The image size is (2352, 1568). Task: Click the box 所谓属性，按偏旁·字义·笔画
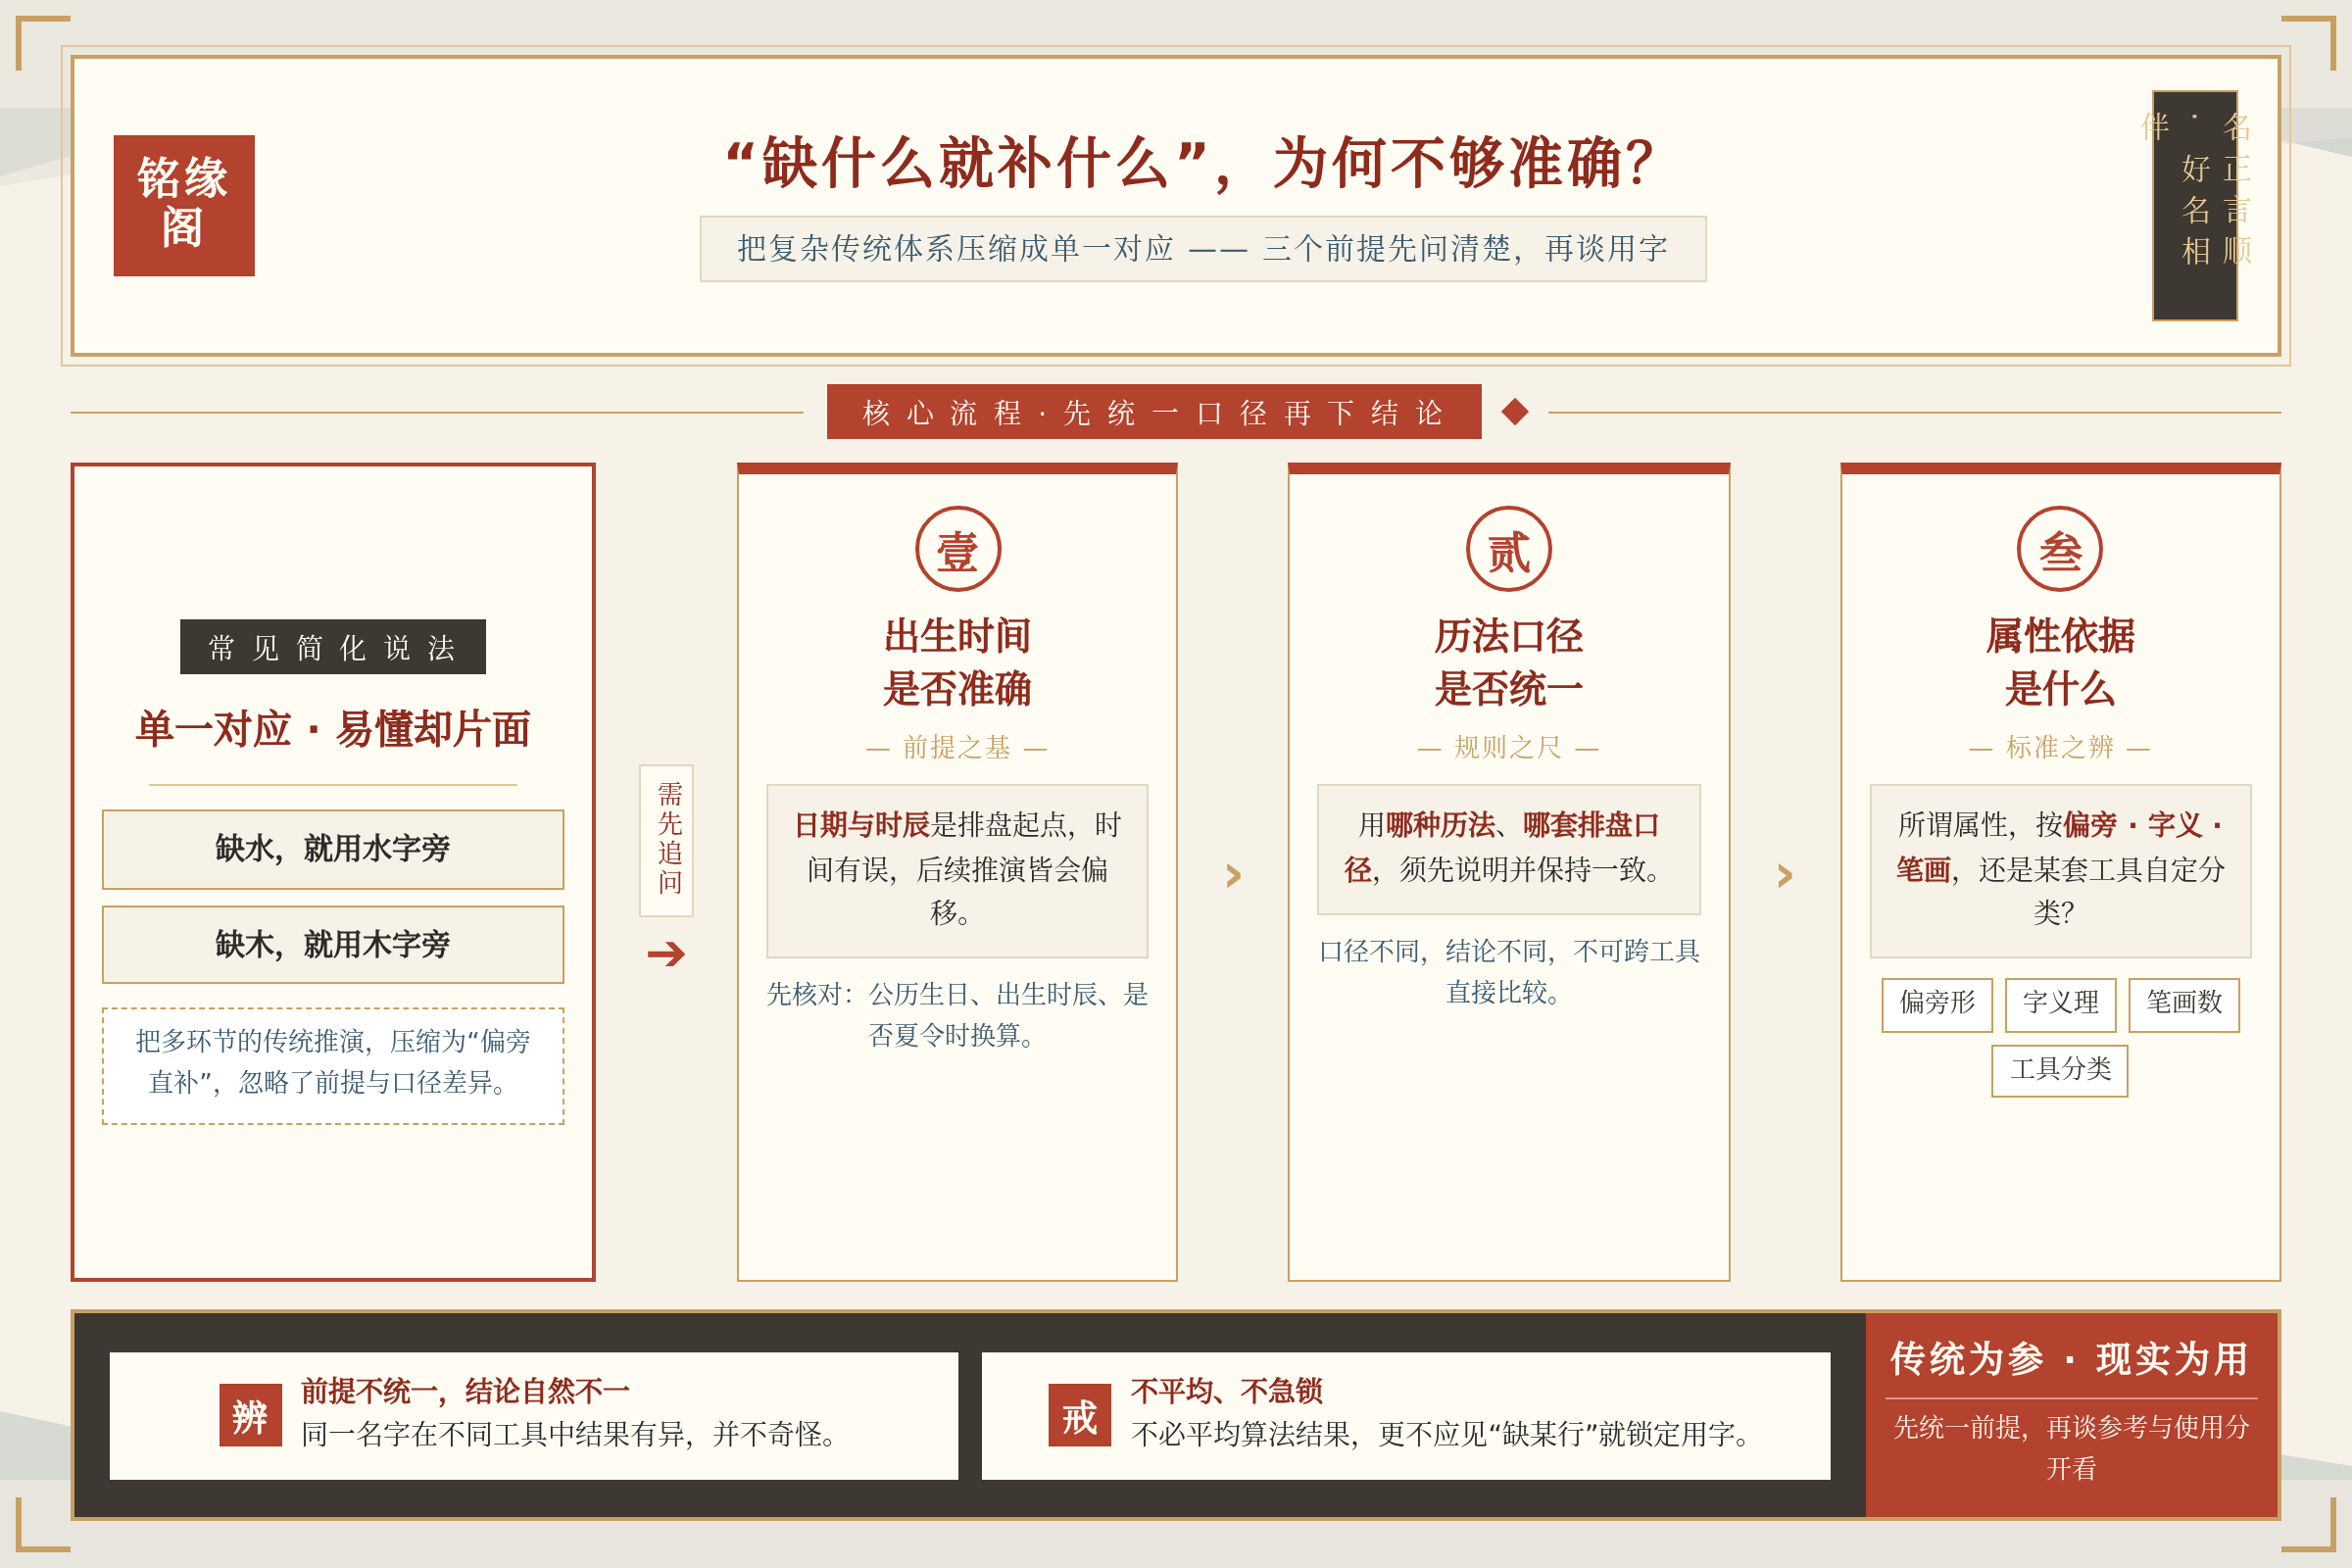(x=2060, y=871)
